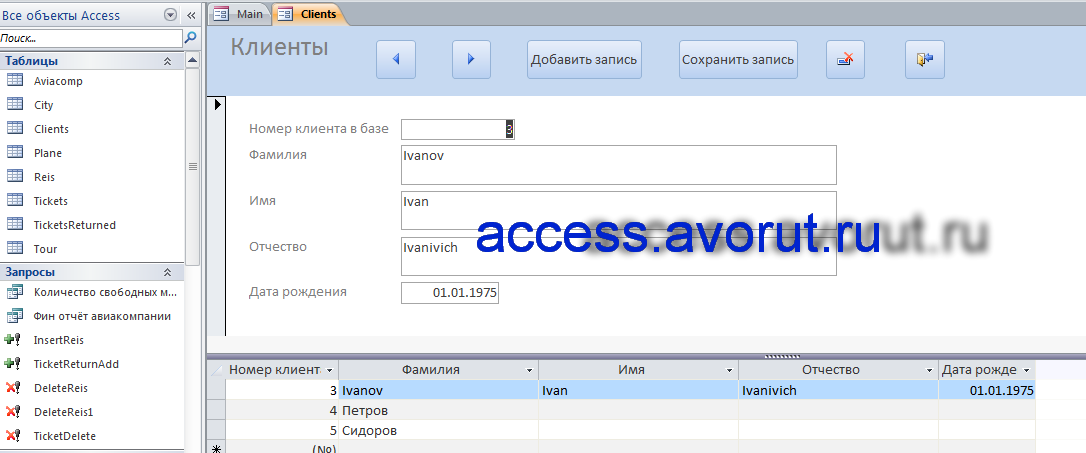Image resolution: width=1086 pixels, height=453 pixels.
Task: Click the new record asterisk row selector
Action: (x=216, y=447)
